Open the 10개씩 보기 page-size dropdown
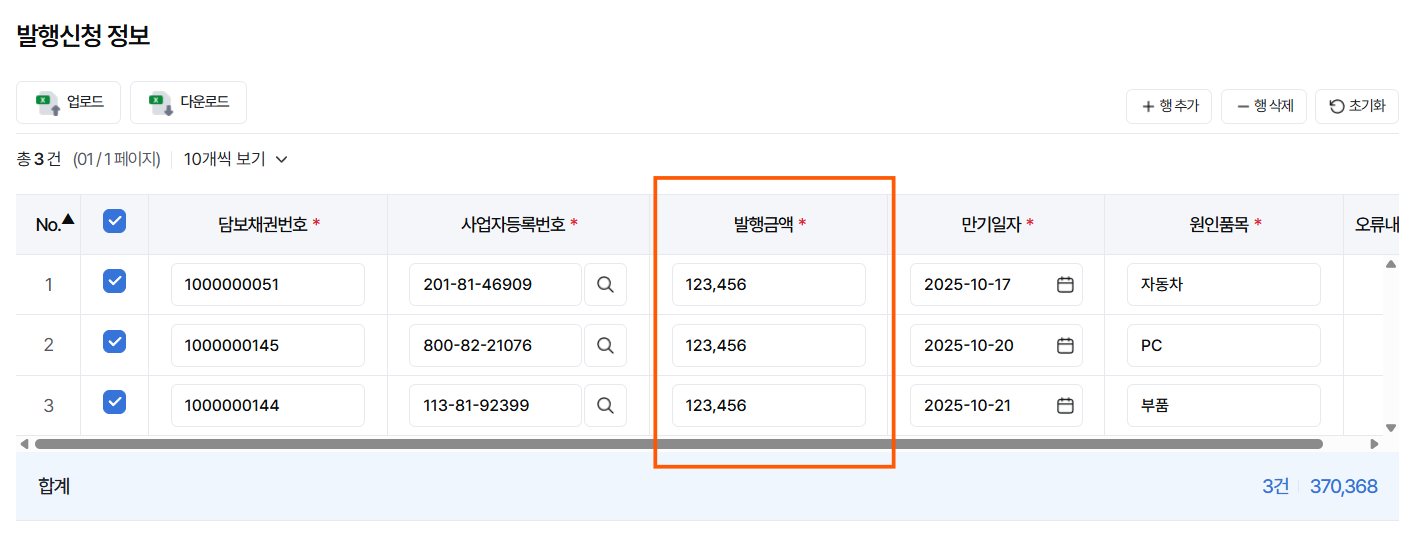 236,159
